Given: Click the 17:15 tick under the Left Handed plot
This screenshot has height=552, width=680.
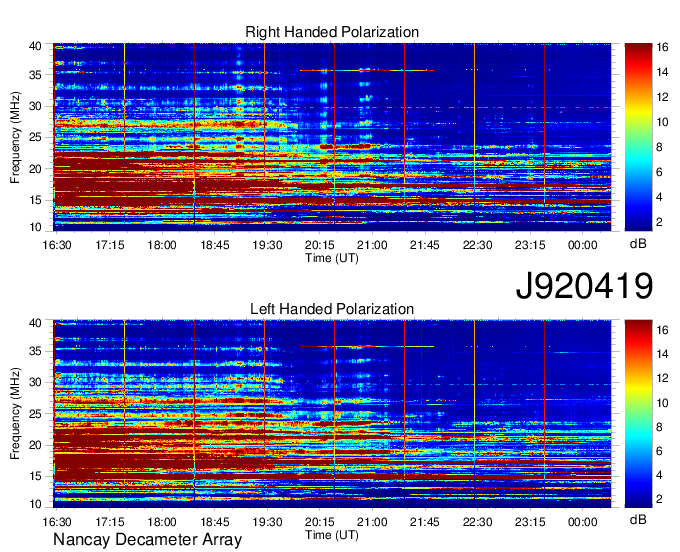Looking at the screenshot, I should pos(110,522).
